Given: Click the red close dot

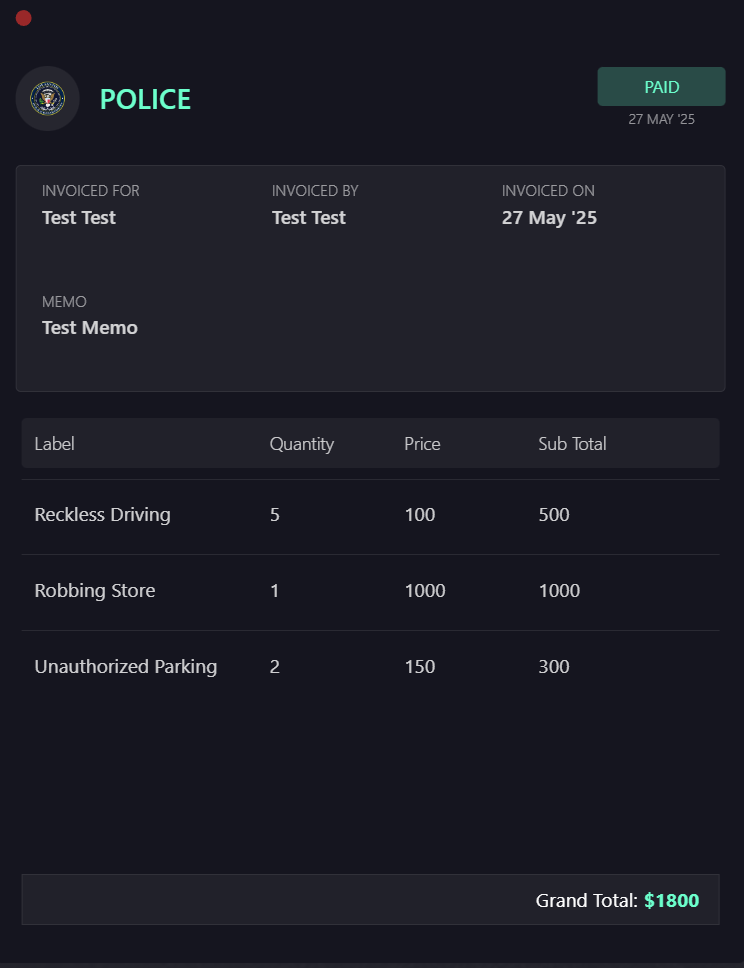Looking at the screenshot, I should click(x=24, y=18).
